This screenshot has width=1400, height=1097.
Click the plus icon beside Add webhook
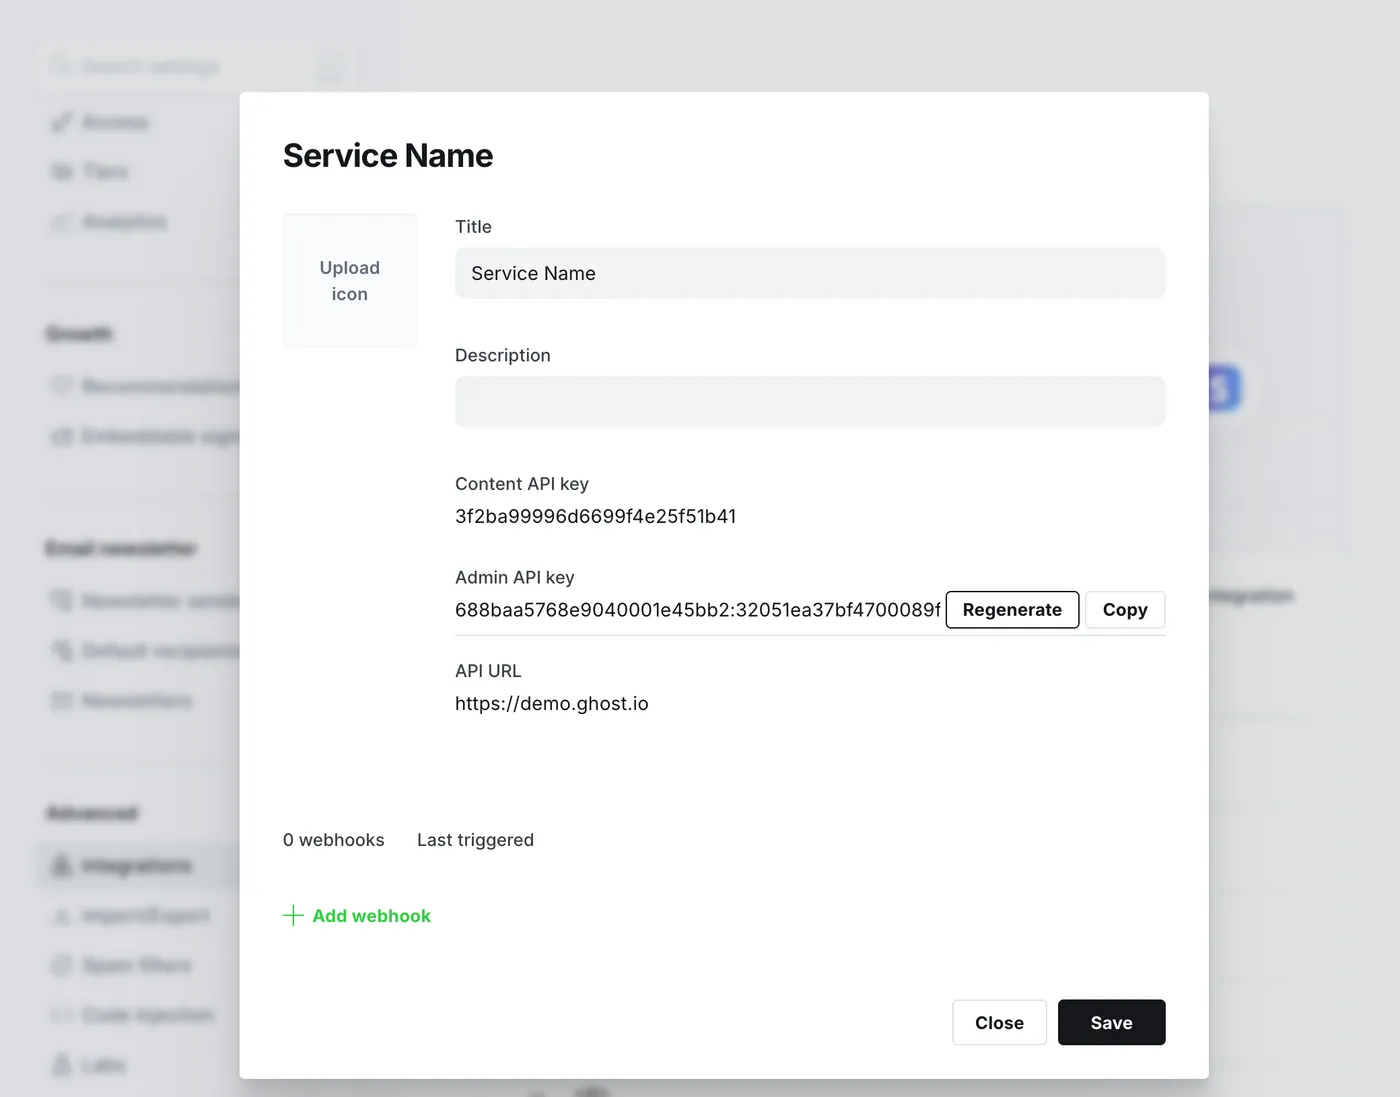[293, 915]
